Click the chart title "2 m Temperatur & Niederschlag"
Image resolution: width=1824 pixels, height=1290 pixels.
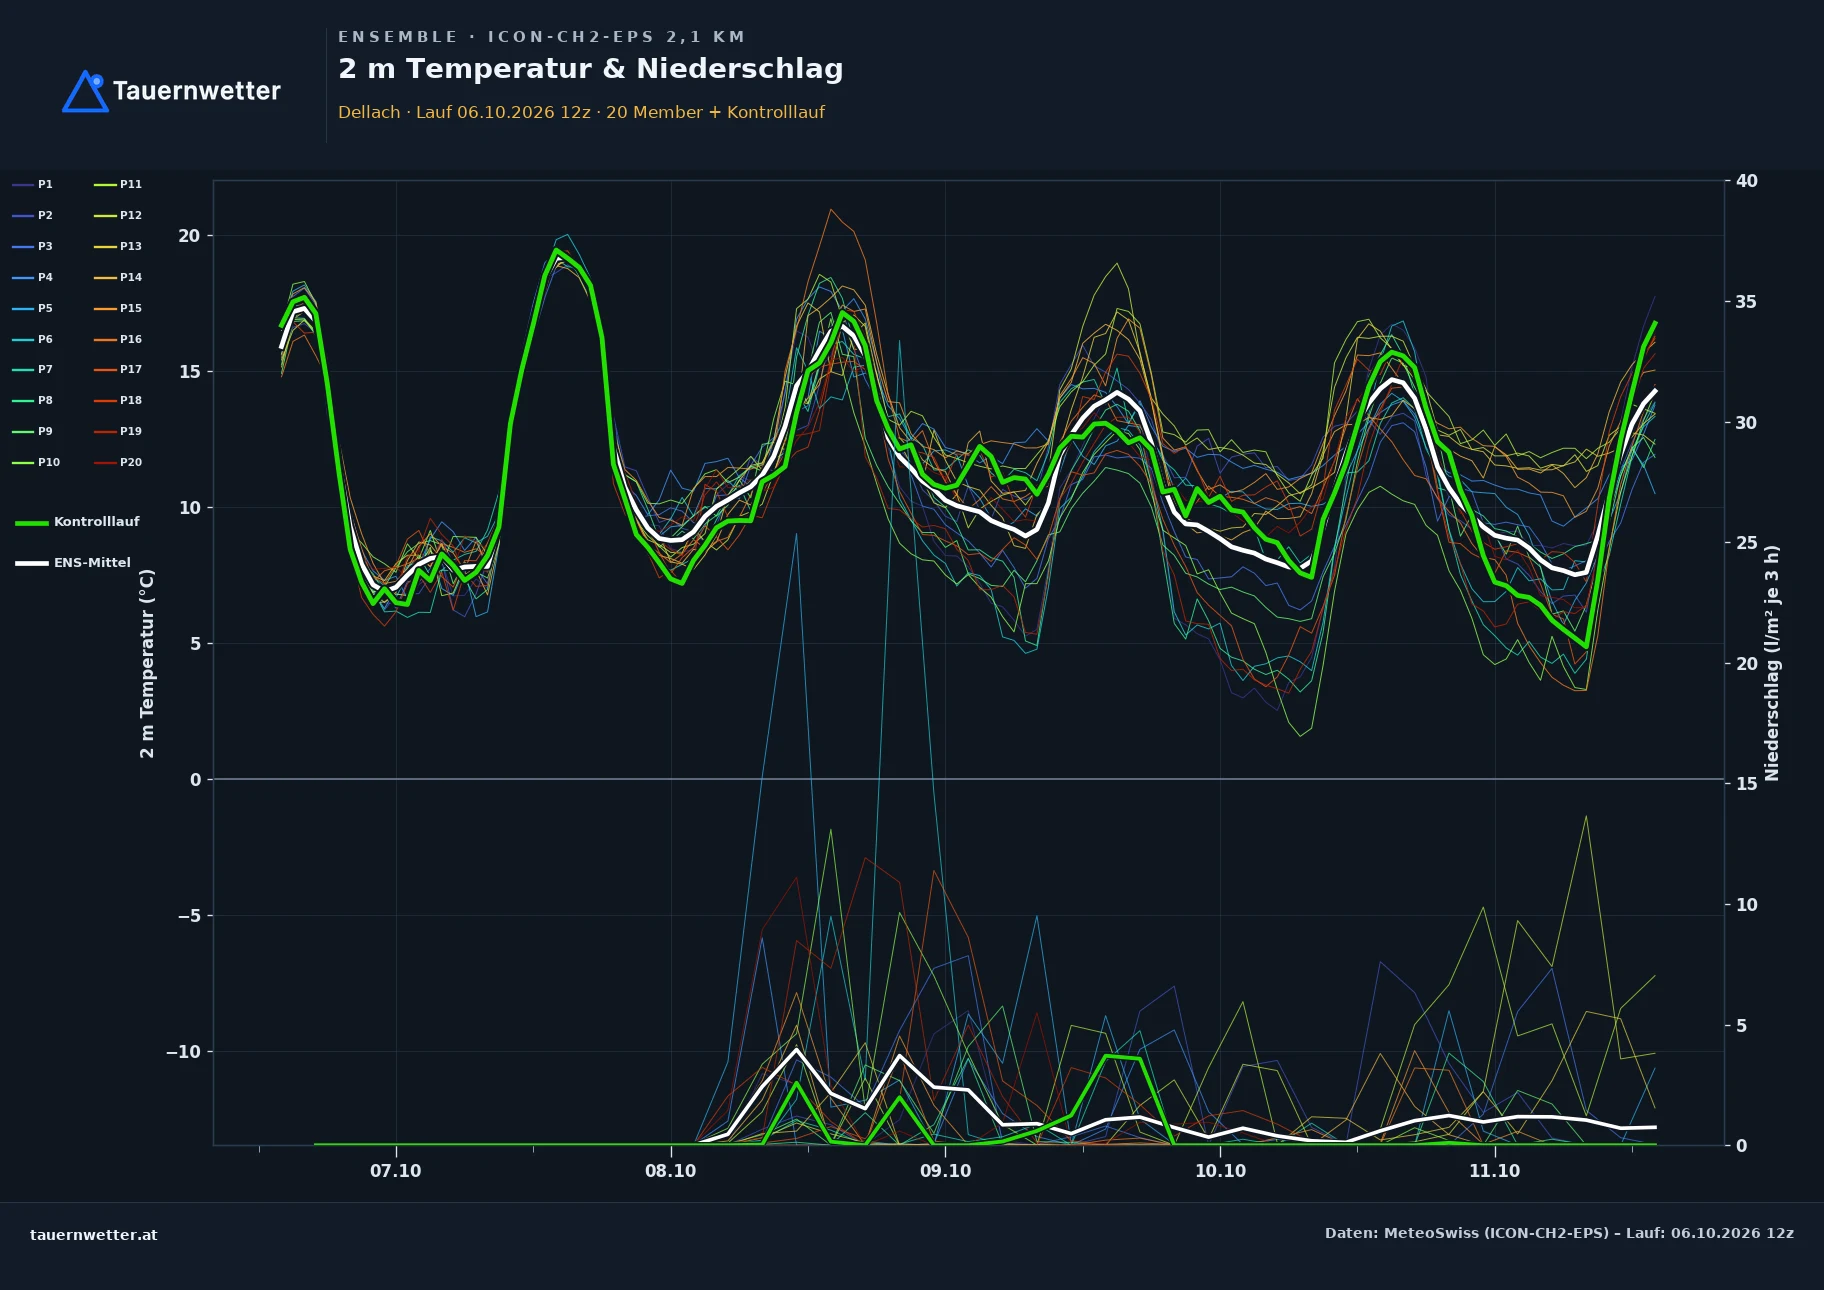click(x=591, y=69)
